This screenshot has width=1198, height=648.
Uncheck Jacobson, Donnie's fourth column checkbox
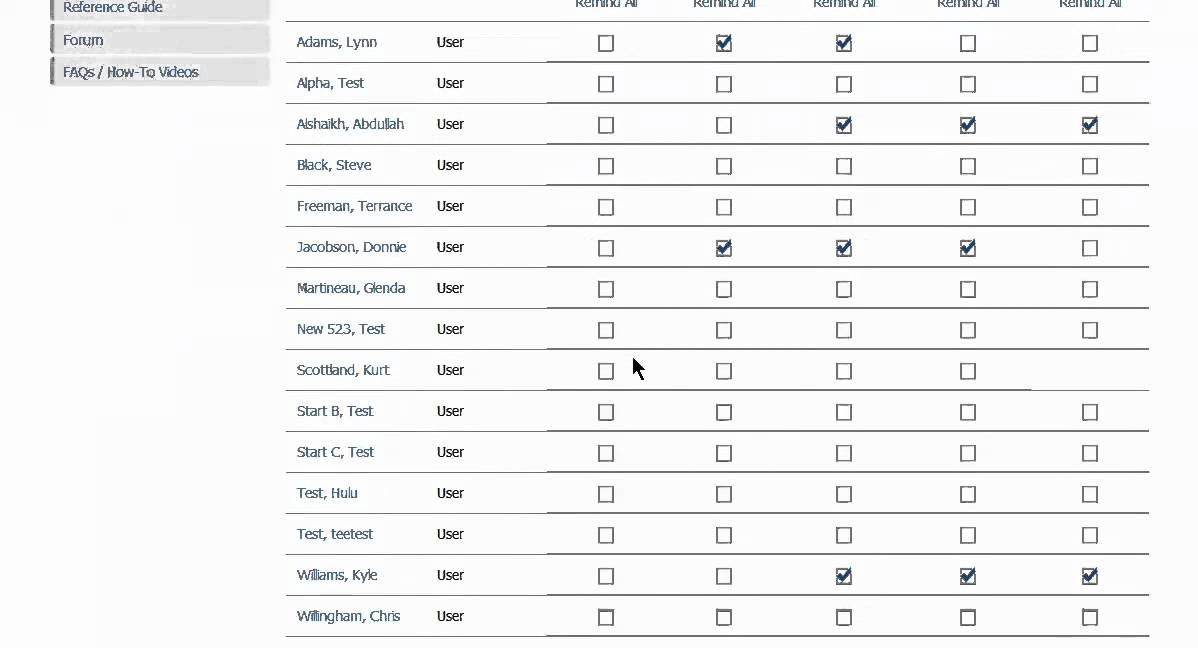pyautogui.click(x=968, y=248)
